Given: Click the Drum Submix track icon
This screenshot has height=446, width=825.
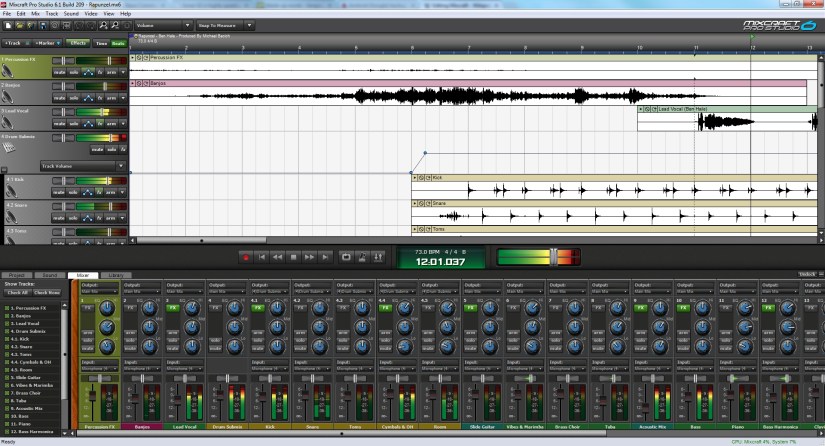Looking at the screenshot, I should (8, 149).
